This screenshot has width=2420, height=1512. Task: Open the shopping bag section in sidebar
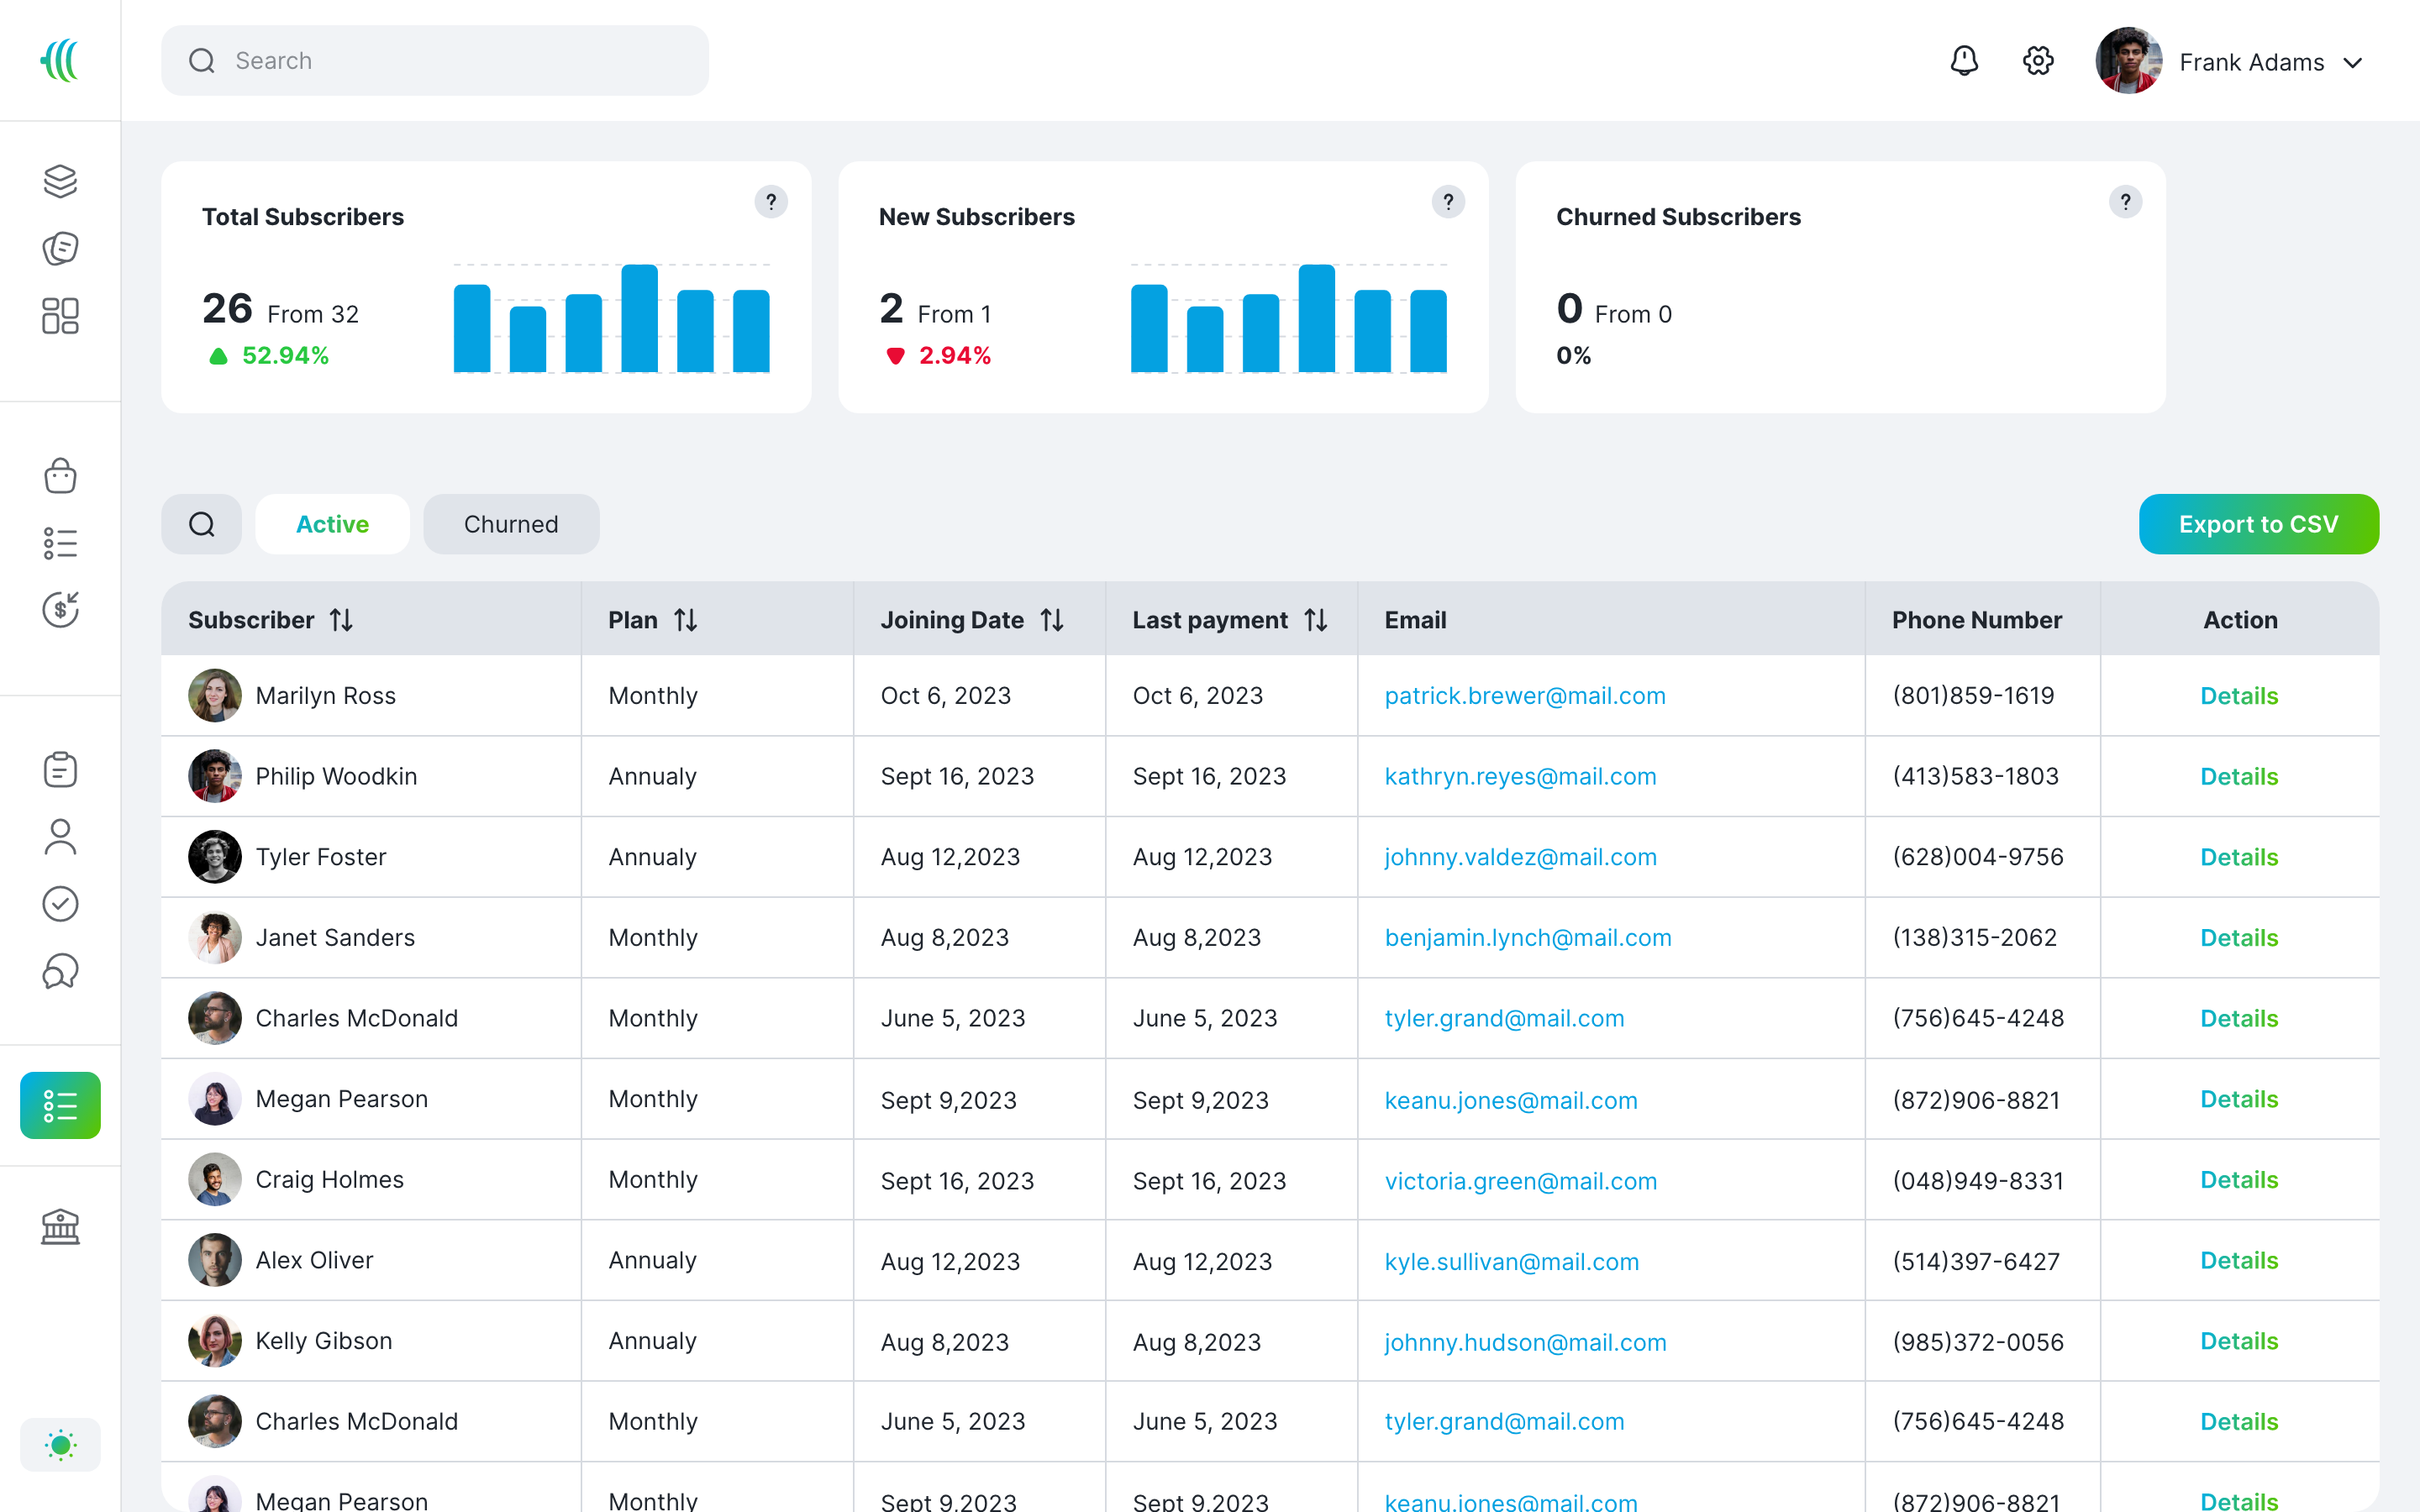coord(60,476)
